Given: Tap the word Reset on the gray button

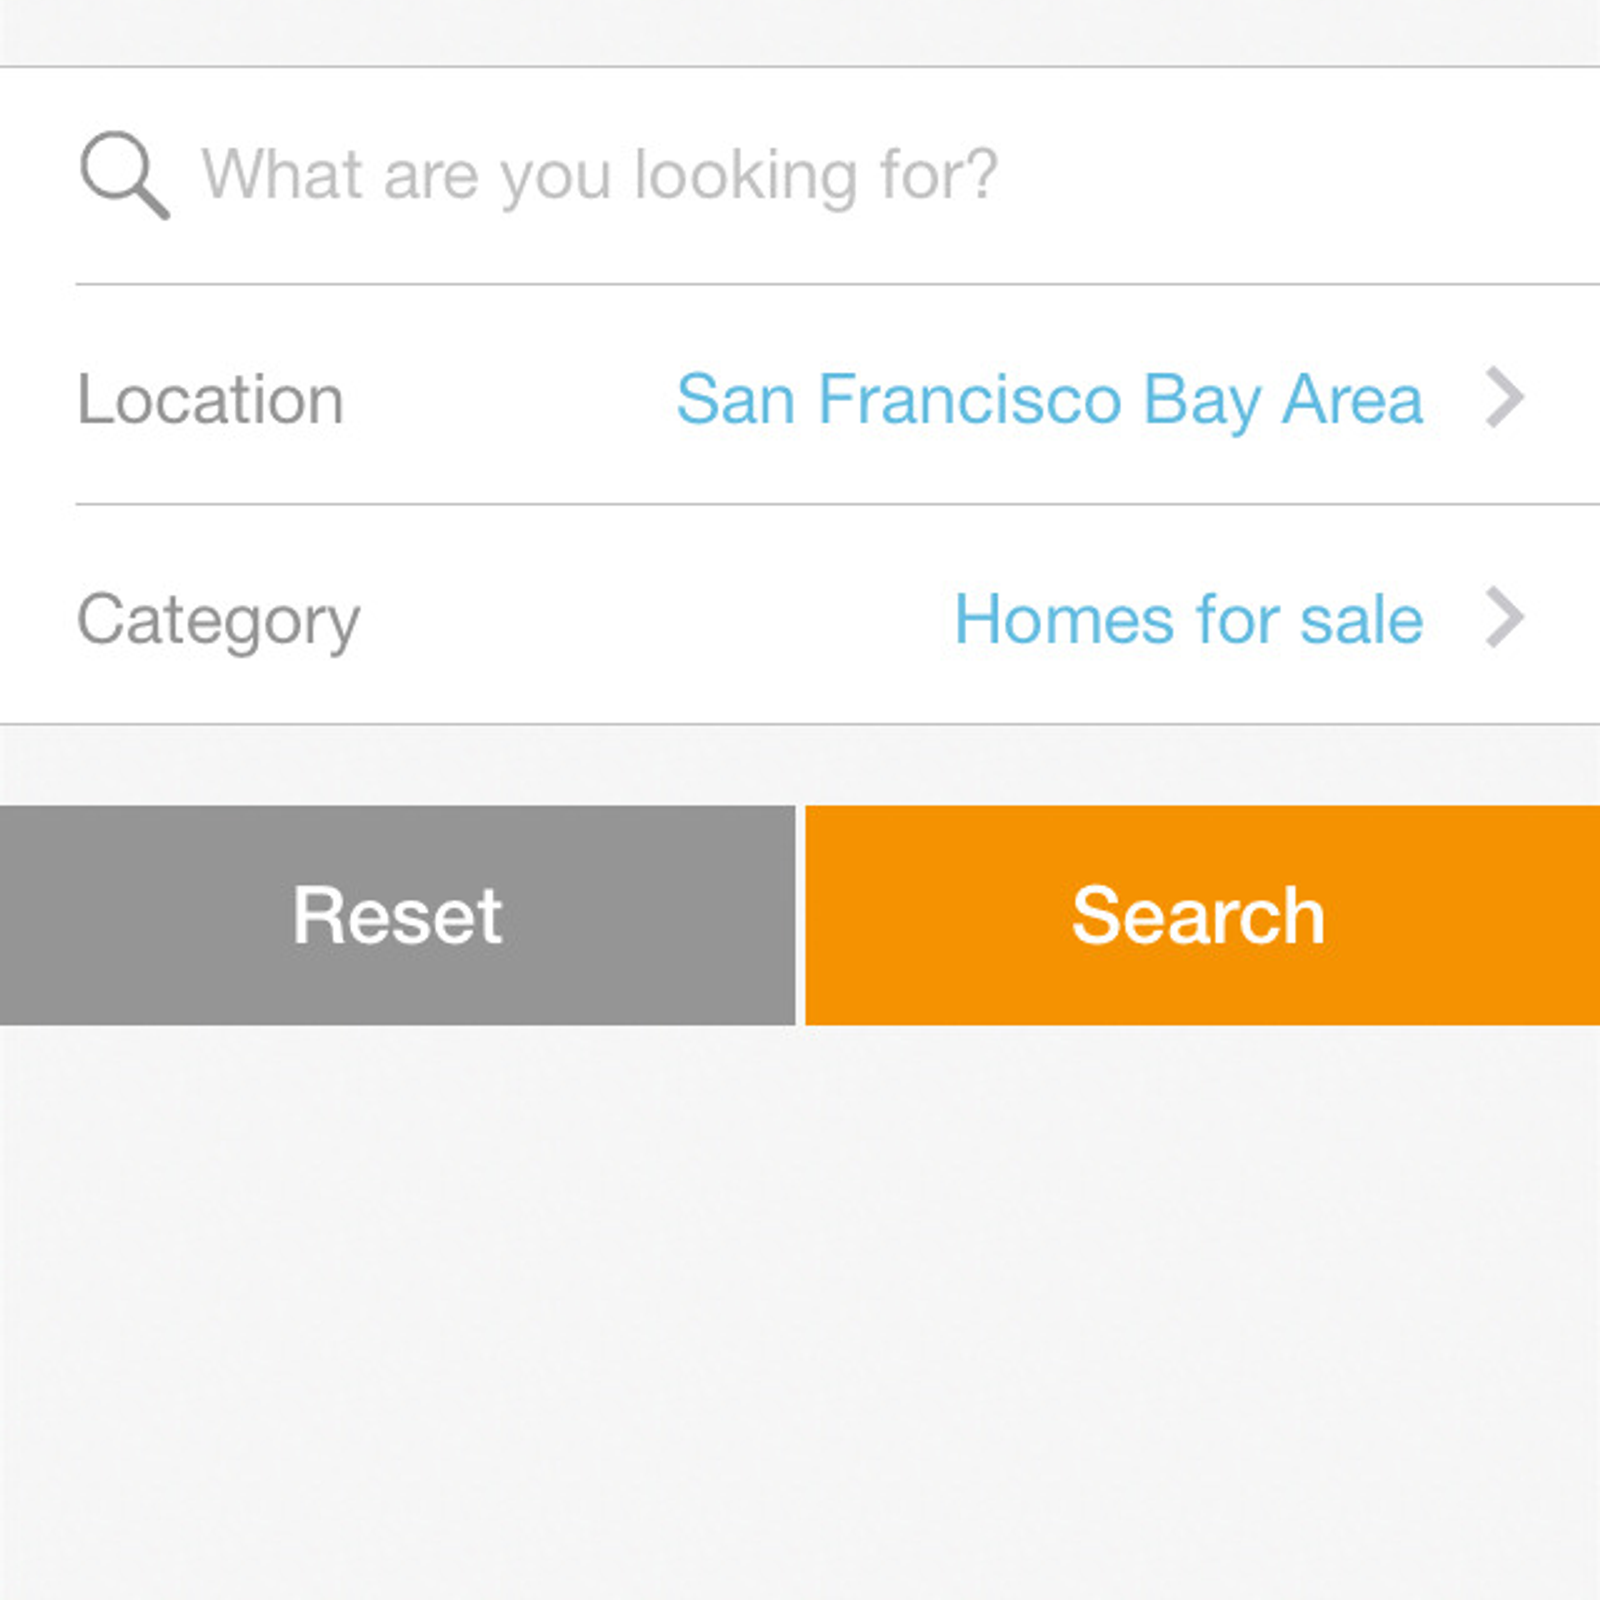Looking at the screenshot, I should coord(397,915).
